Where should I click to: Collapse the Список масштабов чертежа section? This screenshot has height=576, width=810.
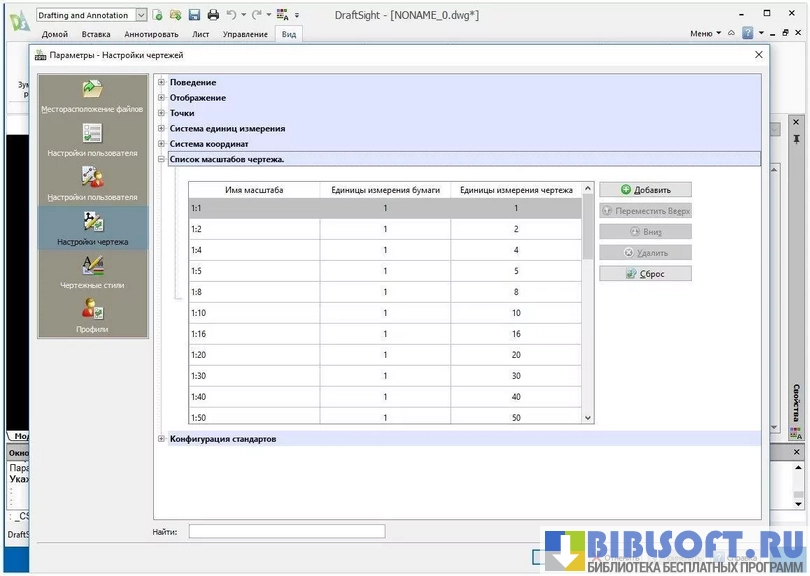click(161, 159)
